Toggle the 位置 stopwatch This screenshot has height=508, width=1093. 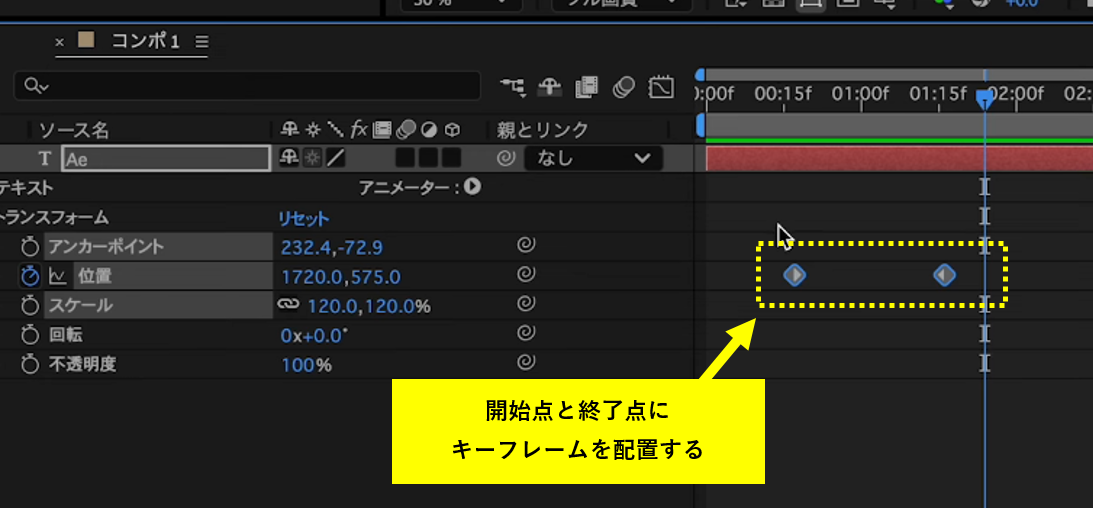(x=29, y=276)
